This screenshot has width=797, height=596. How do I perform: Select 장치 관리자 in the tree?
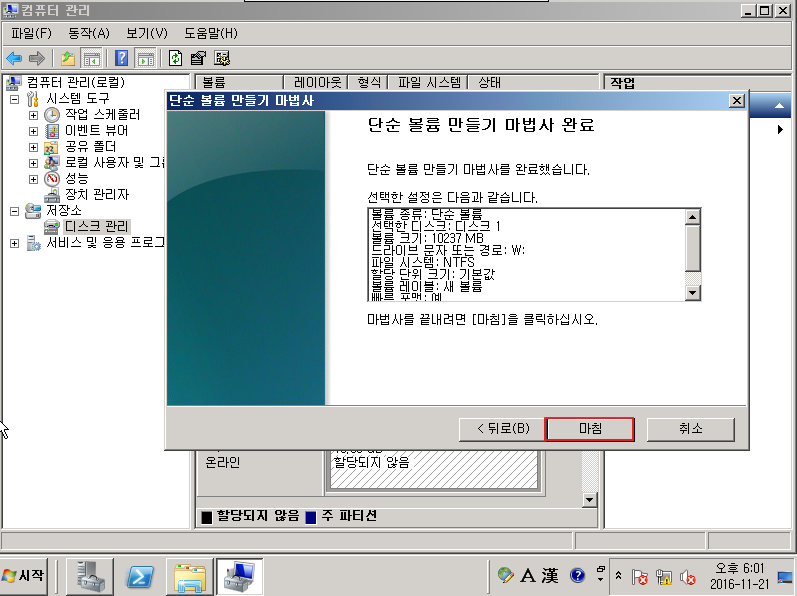tap(97, 195)
